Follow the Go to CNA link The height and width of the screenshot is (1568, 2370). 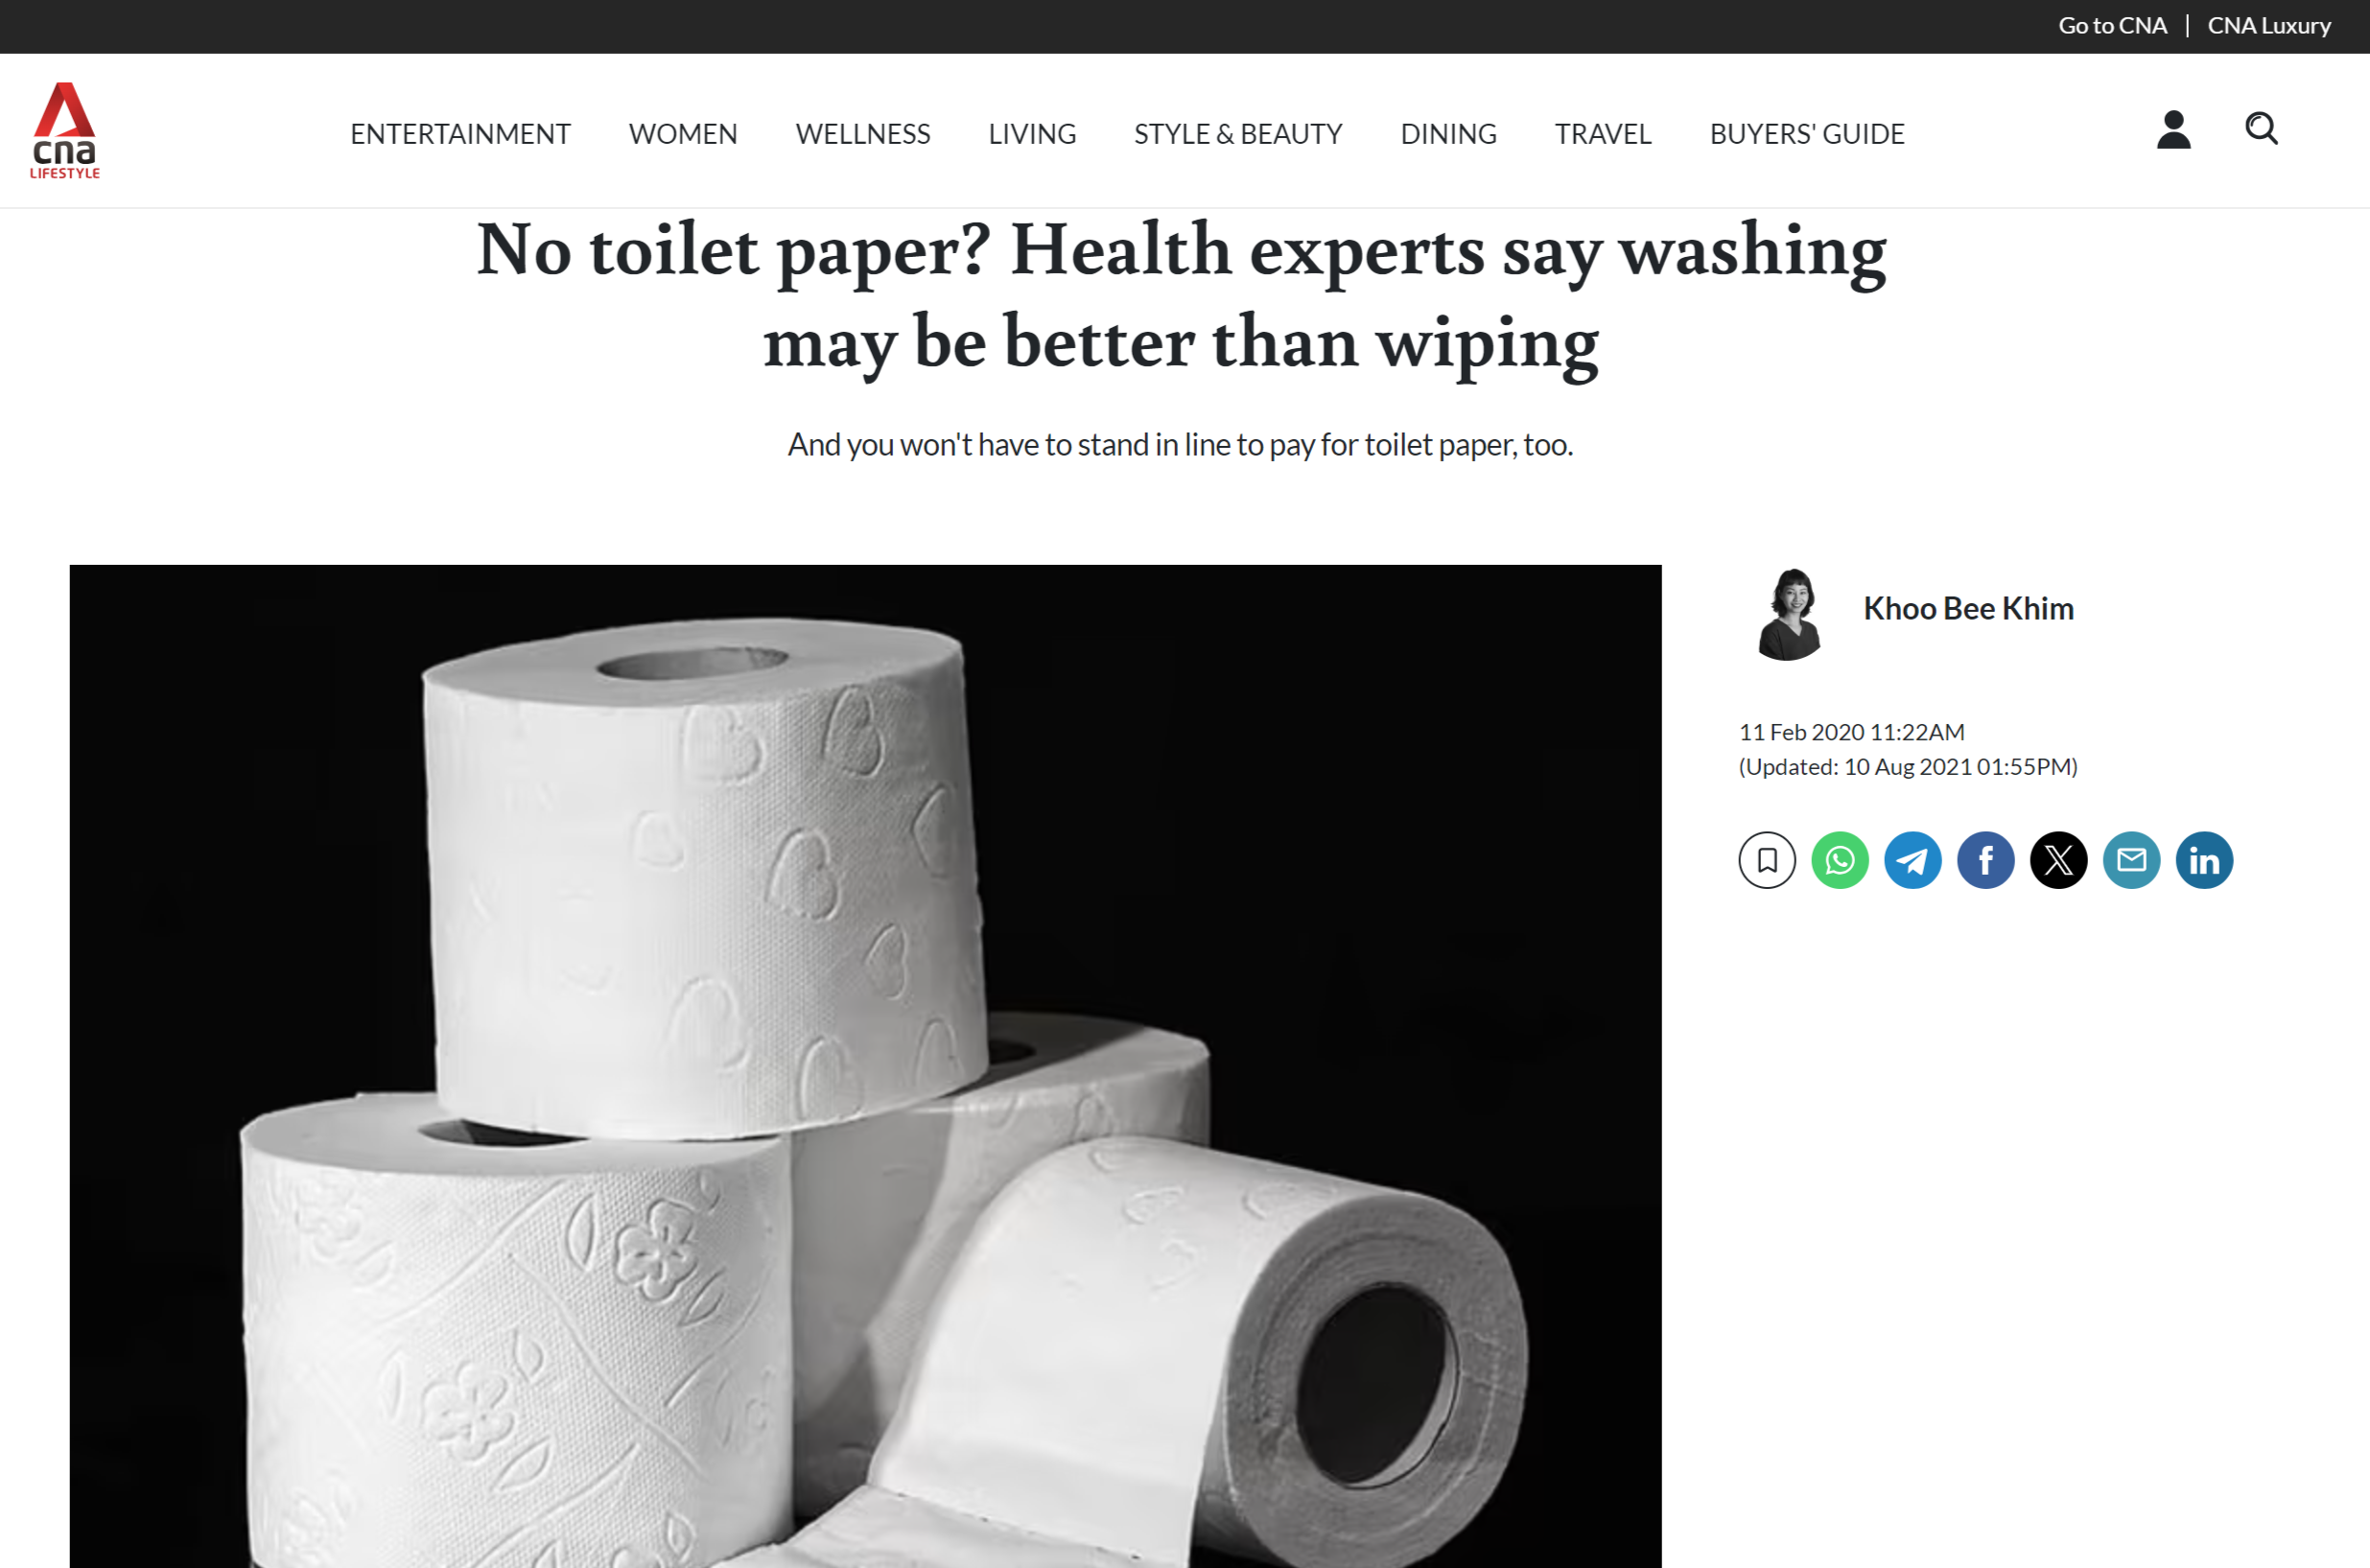click(x=2112, y=26)
